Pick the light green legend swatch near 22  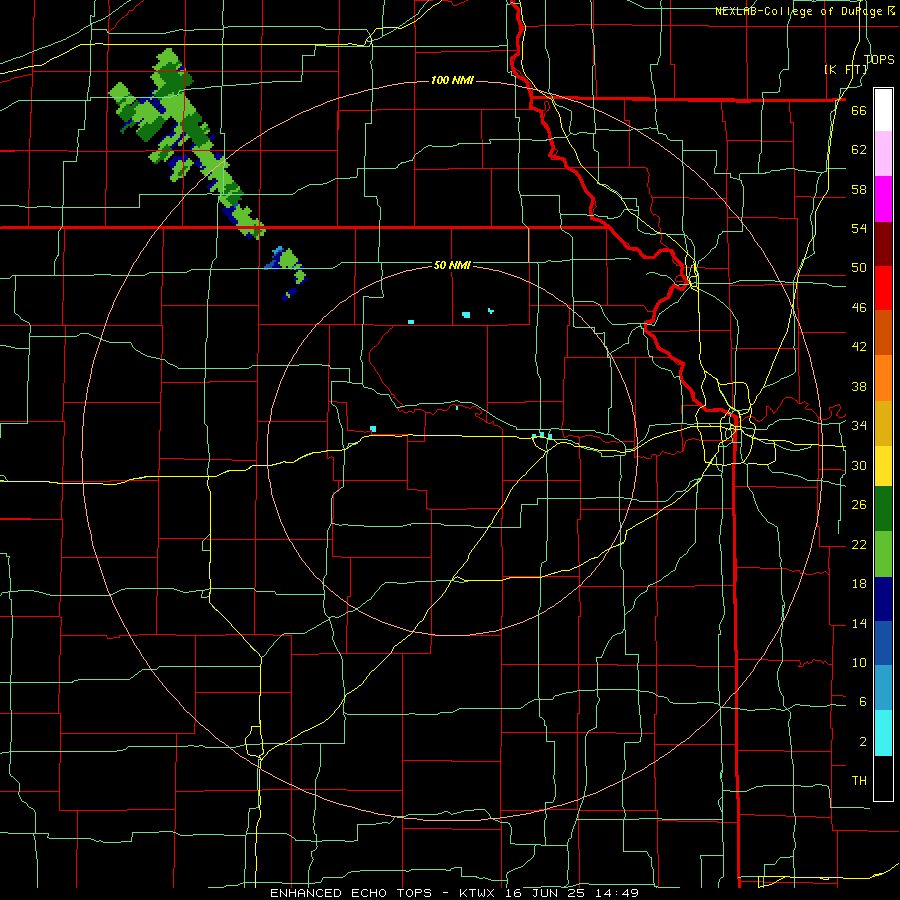point(883,554)
